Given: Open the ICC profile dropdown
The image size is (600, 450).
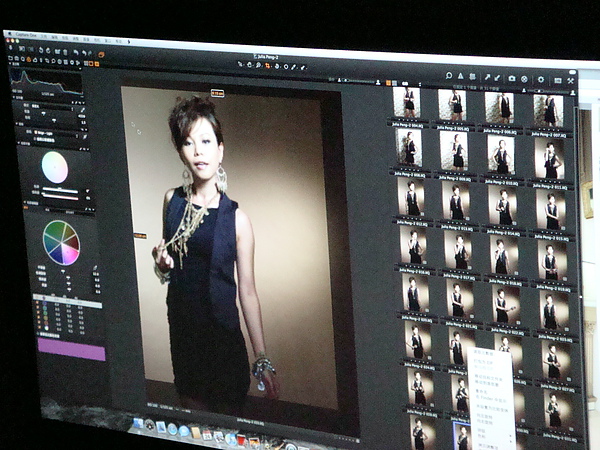Looking at the screenshot, I should coord(57,133).
